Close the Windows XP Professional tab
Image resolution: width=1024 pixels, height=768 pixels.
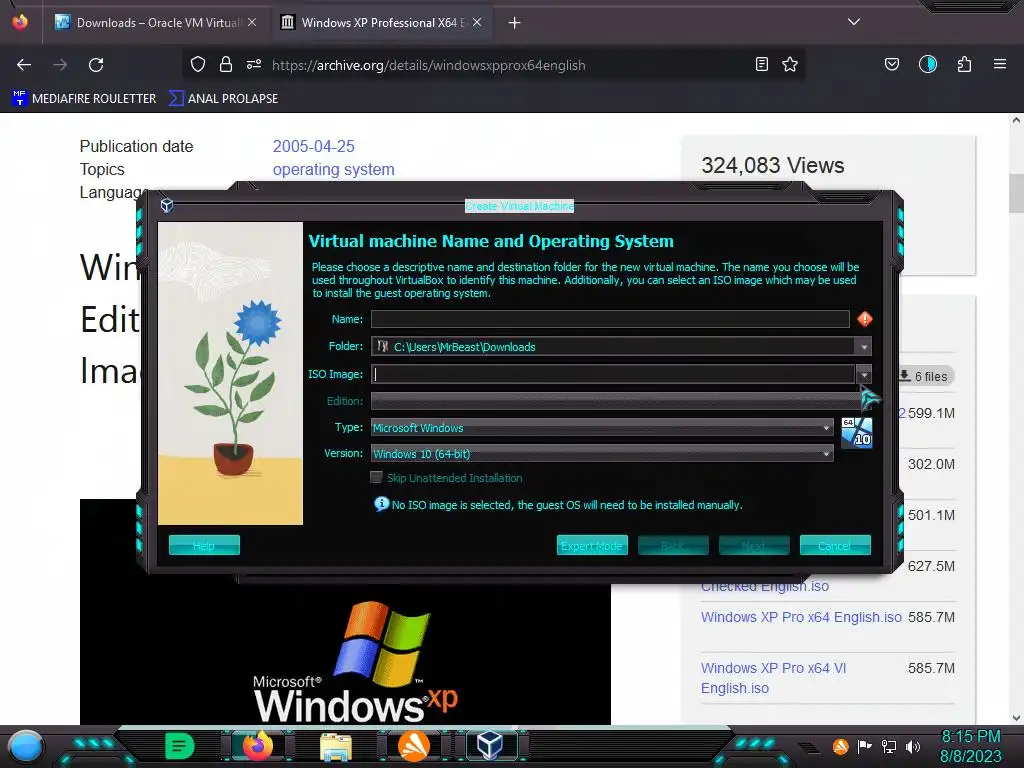point(477,22)
